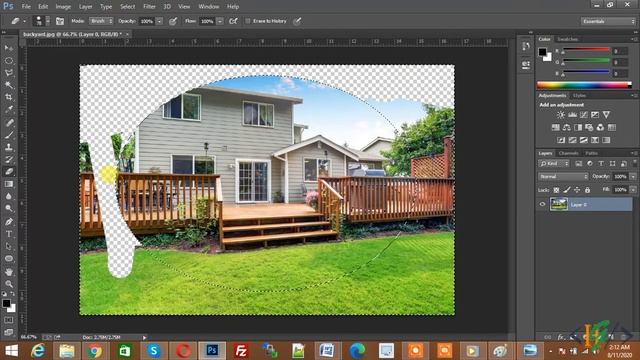Toggle the Brush panel button in options bar
Image resolution: width=640 pixels, height=360 pixels.
pyautogui.click(x=60, y=21)
